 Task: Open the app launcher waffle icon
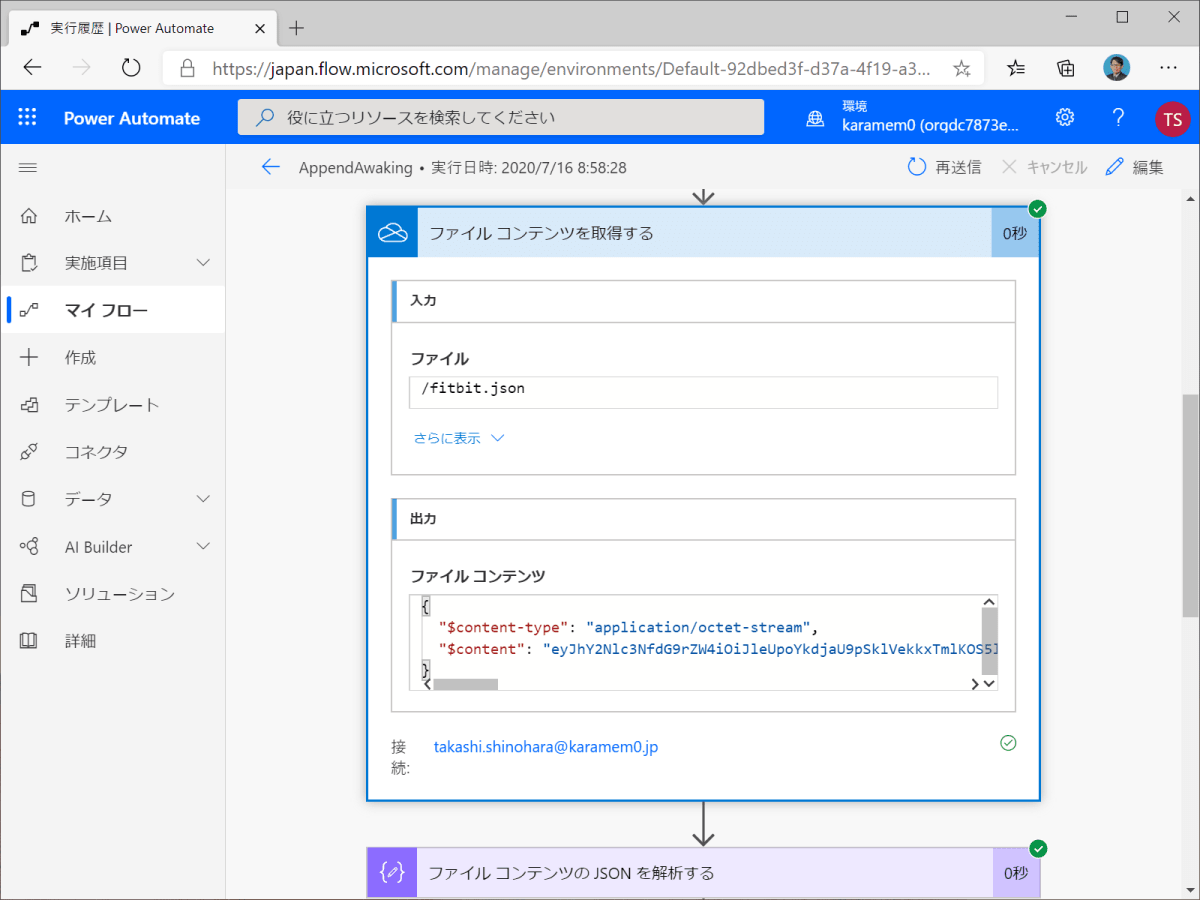tap(27, 118)
